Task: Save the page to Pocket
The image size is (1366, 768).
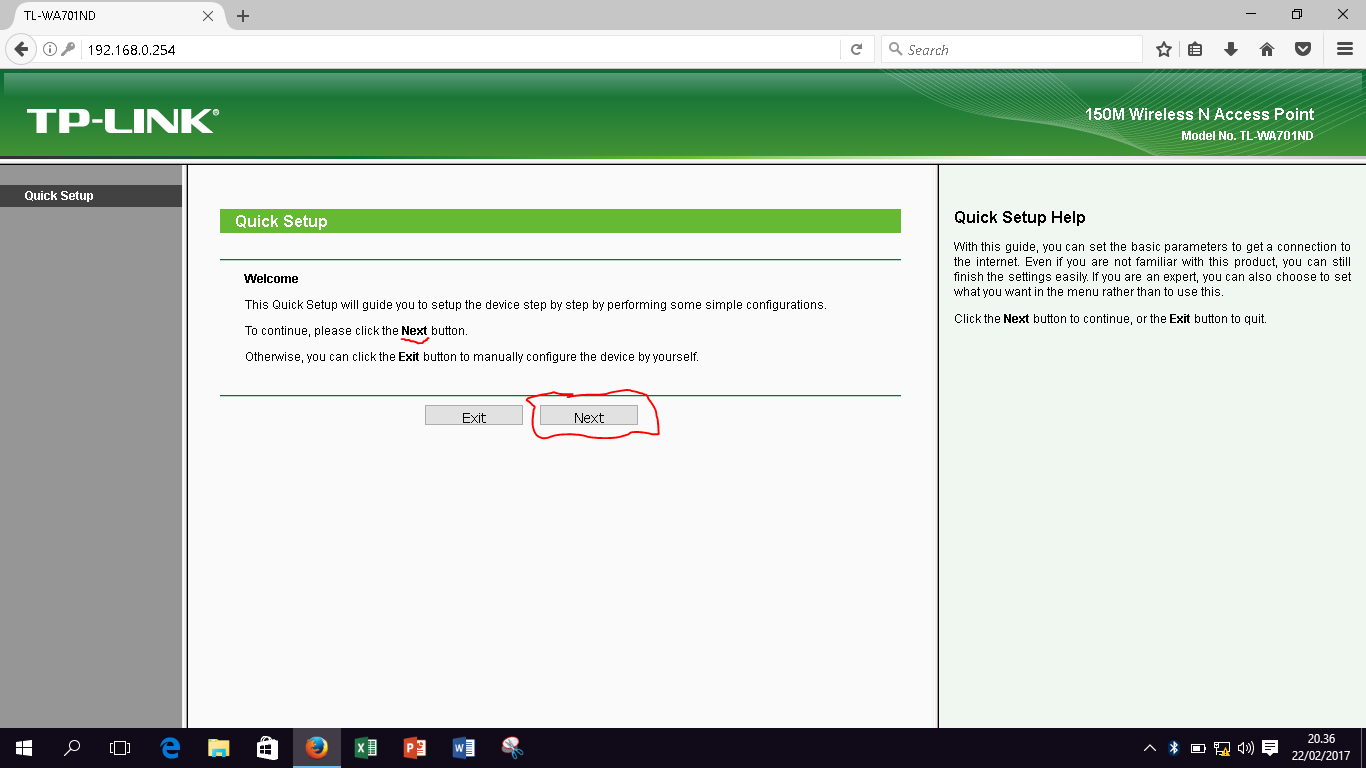Action: [x=1302, y=48]
